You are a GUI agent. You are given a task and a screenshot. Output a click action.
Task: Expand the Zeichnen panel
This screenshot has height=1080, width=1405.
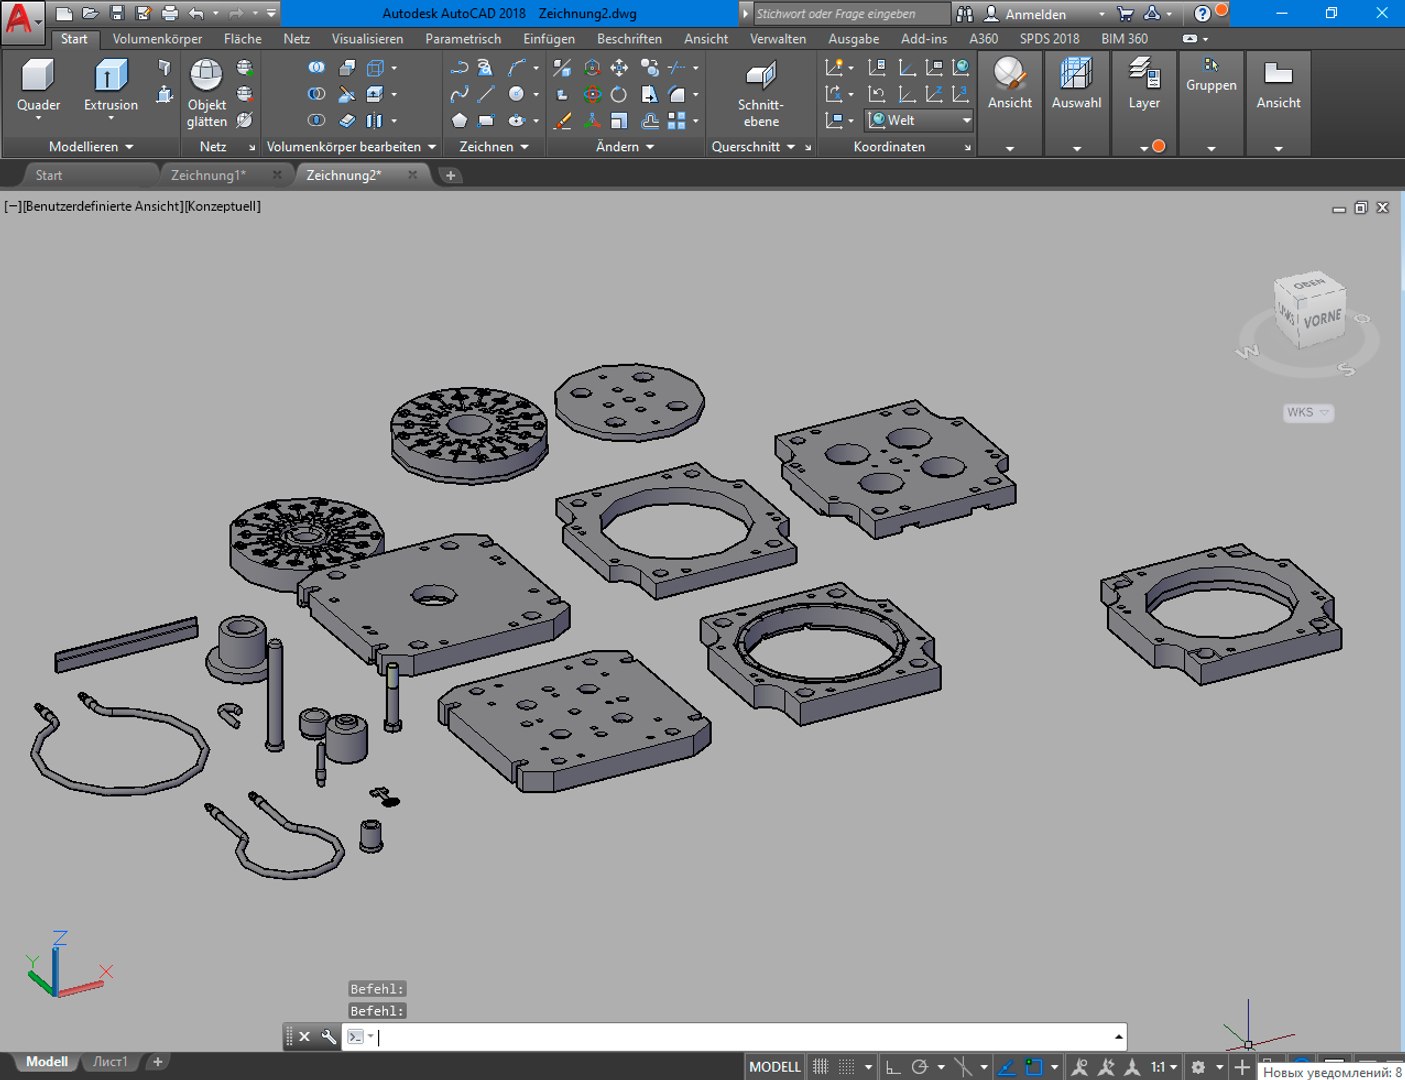point(494,147)
